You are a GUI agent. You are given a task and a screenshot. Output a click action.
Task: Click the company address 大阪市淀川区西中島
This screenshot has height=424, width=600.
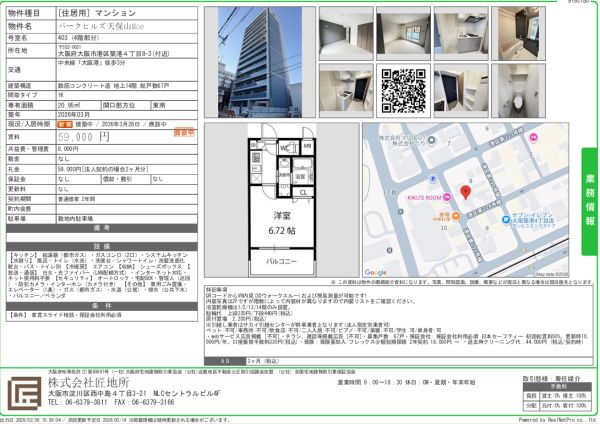pyautogui.click(x=134, y=393)
